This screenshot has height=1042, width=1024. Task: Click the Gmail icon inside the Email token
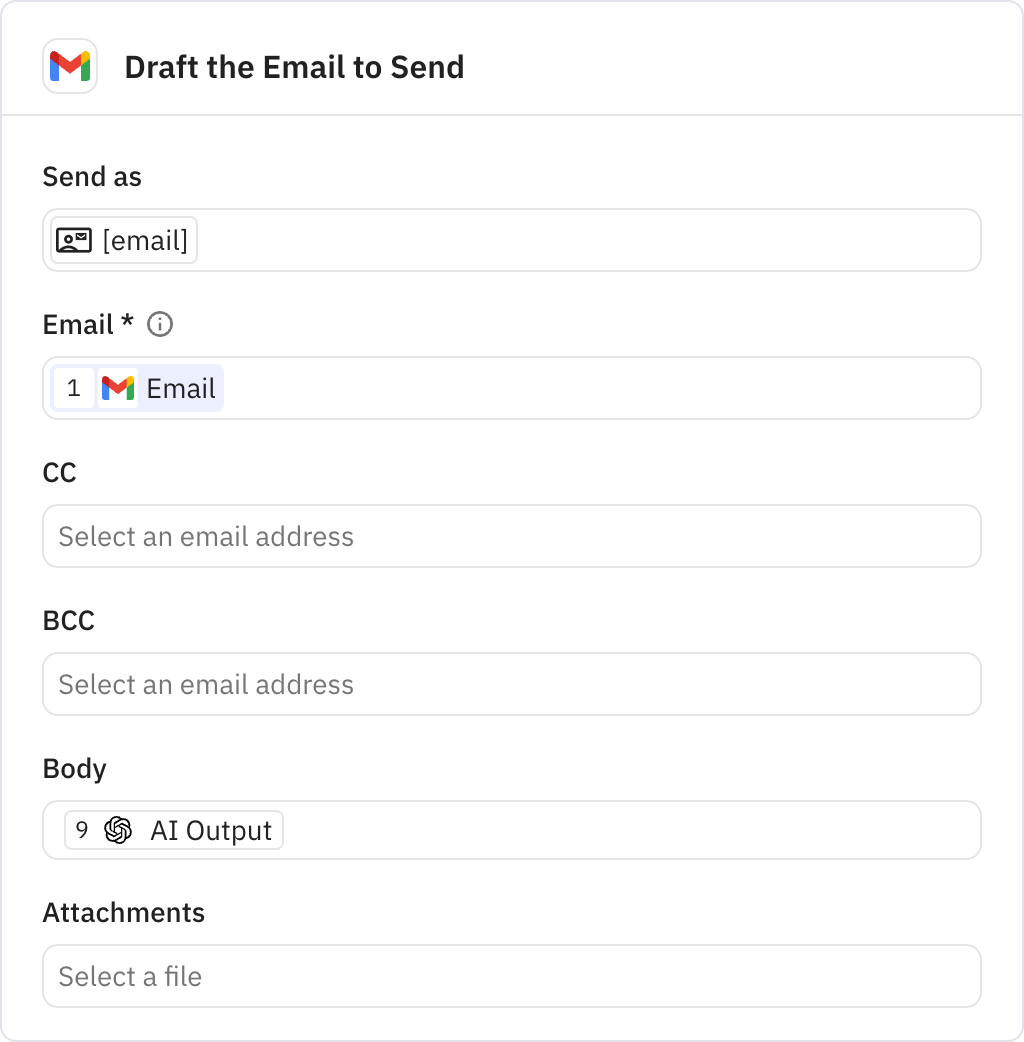[119, 388]
